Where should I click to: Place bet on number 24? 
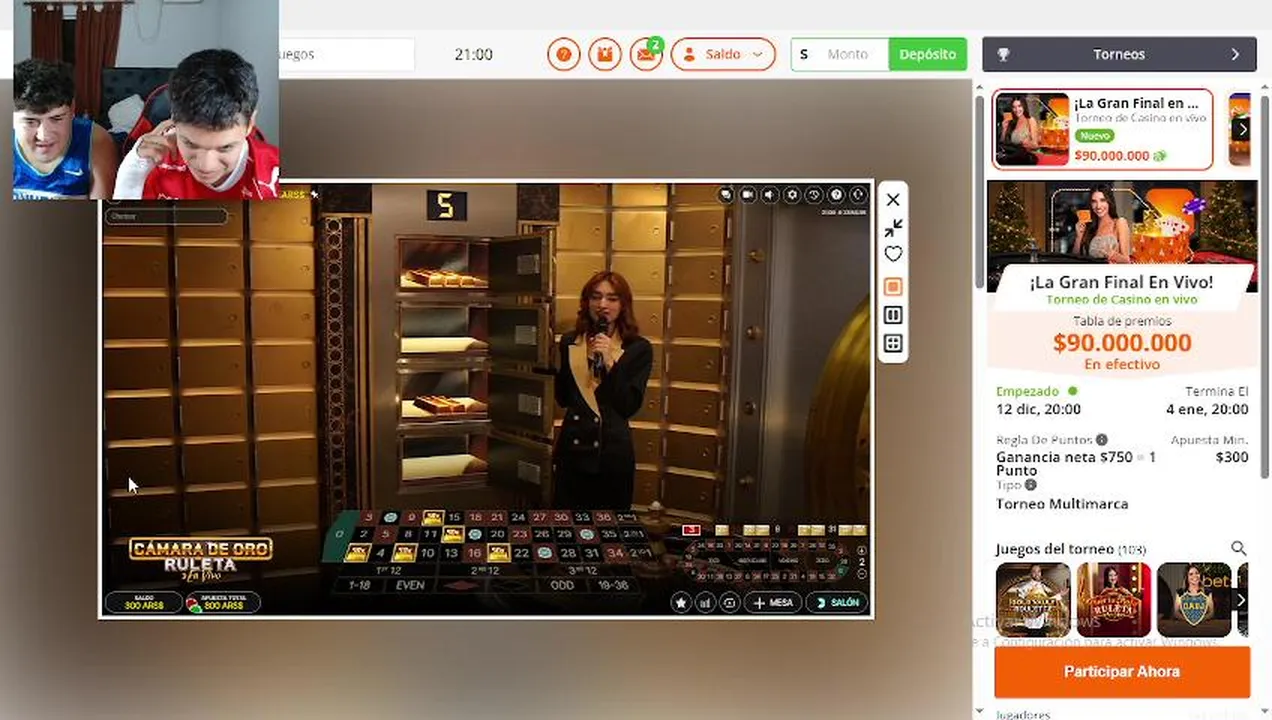(x=518, y=518)
